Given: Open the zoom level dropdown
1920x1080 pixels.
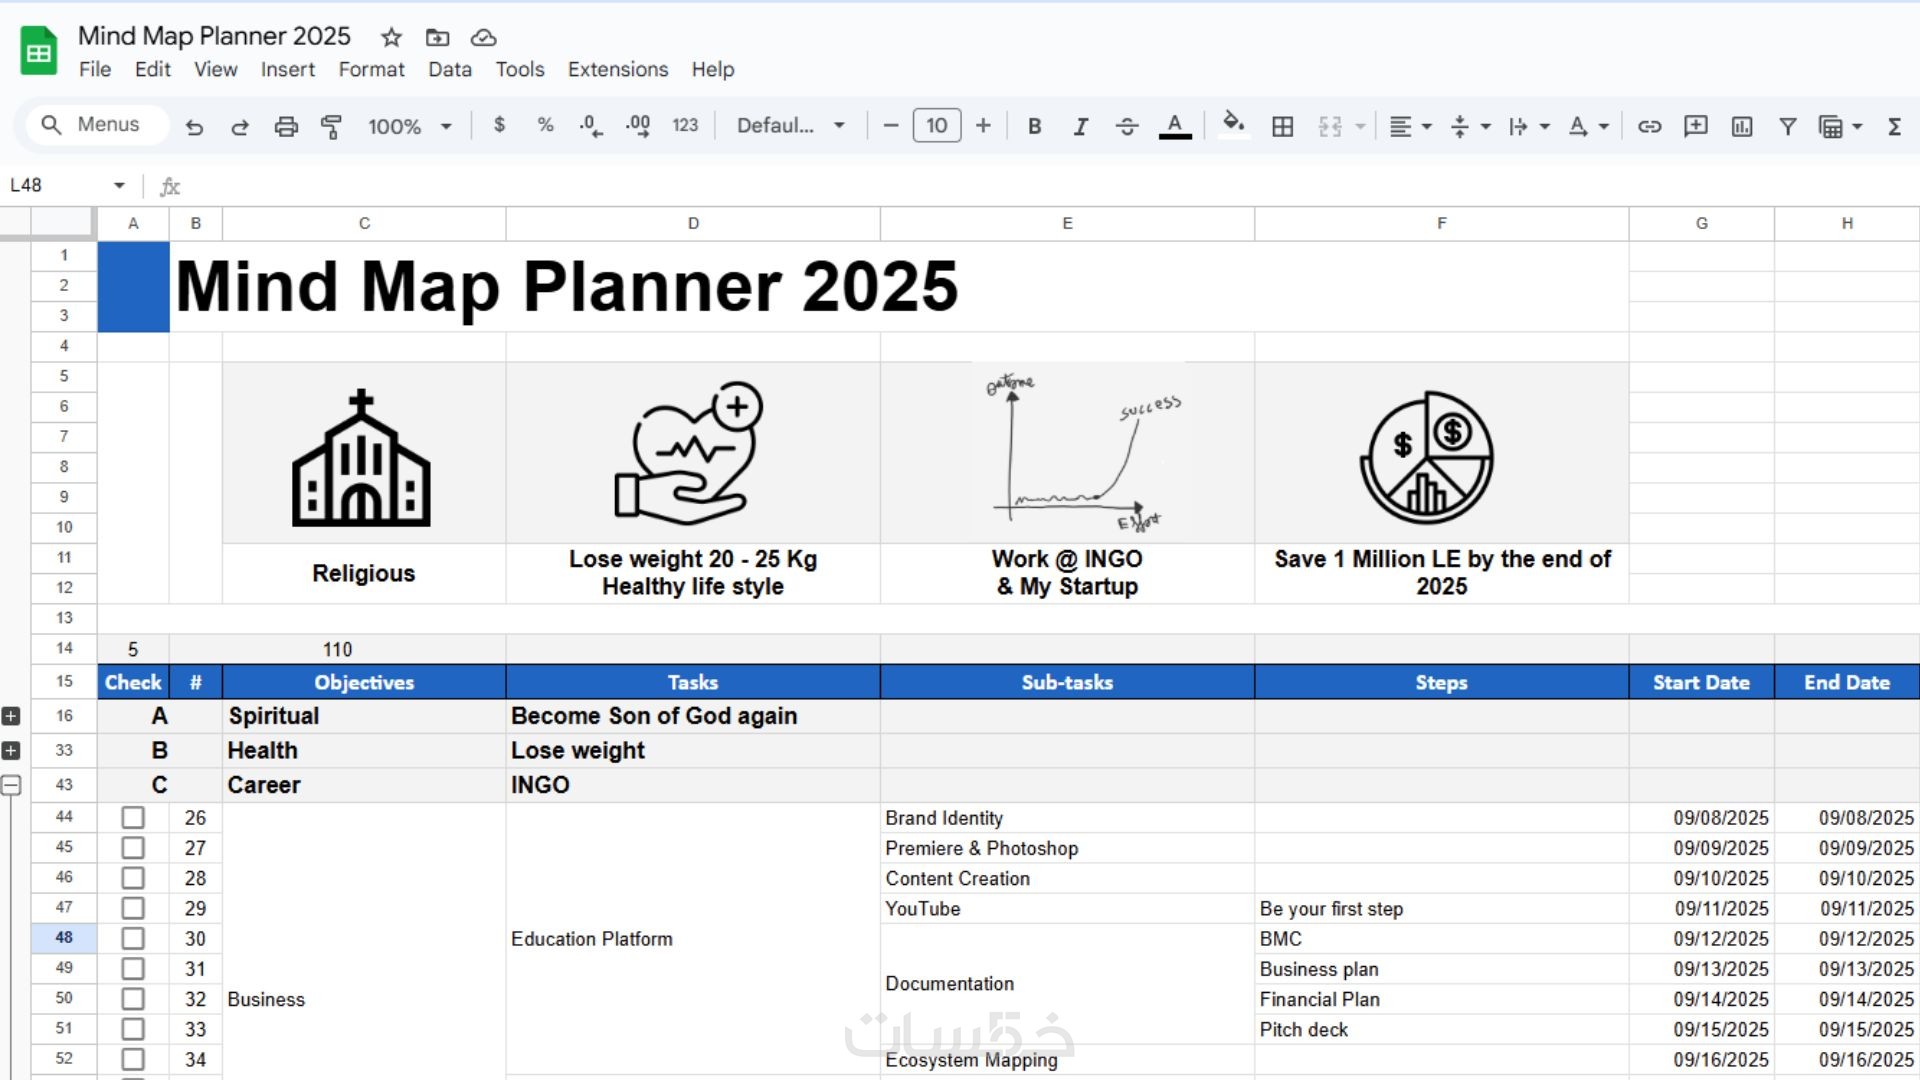Looking at the screenshot, I should point(410,126).
